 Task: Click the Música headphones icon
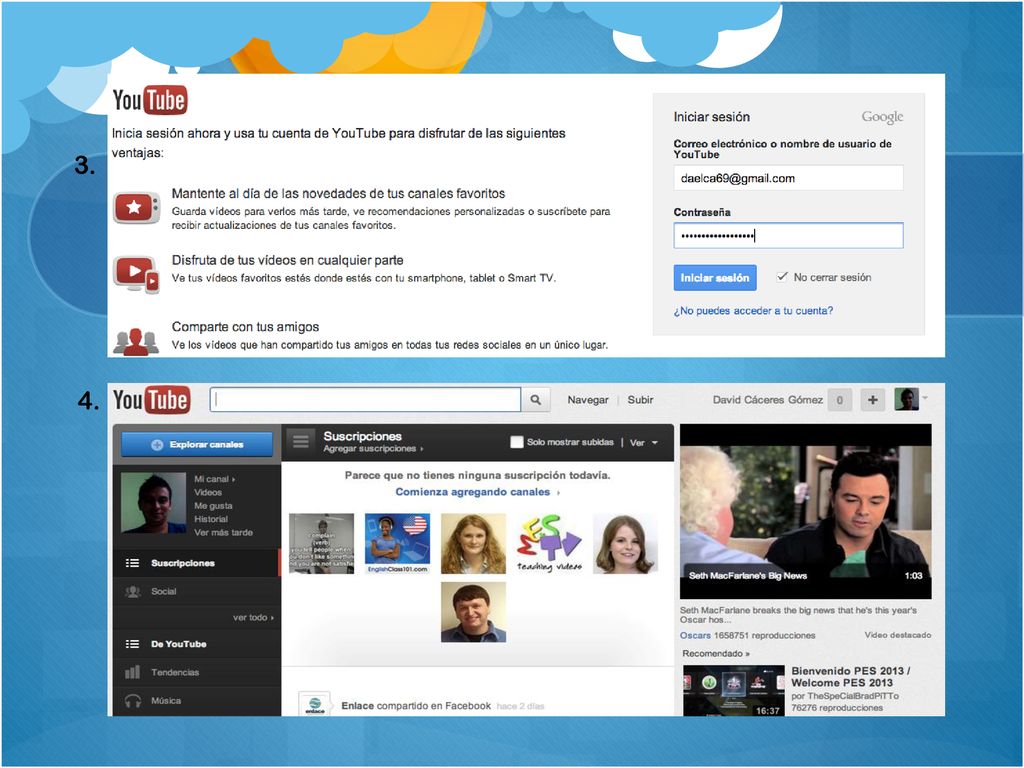pyautogui.click(x=133, y=701)
